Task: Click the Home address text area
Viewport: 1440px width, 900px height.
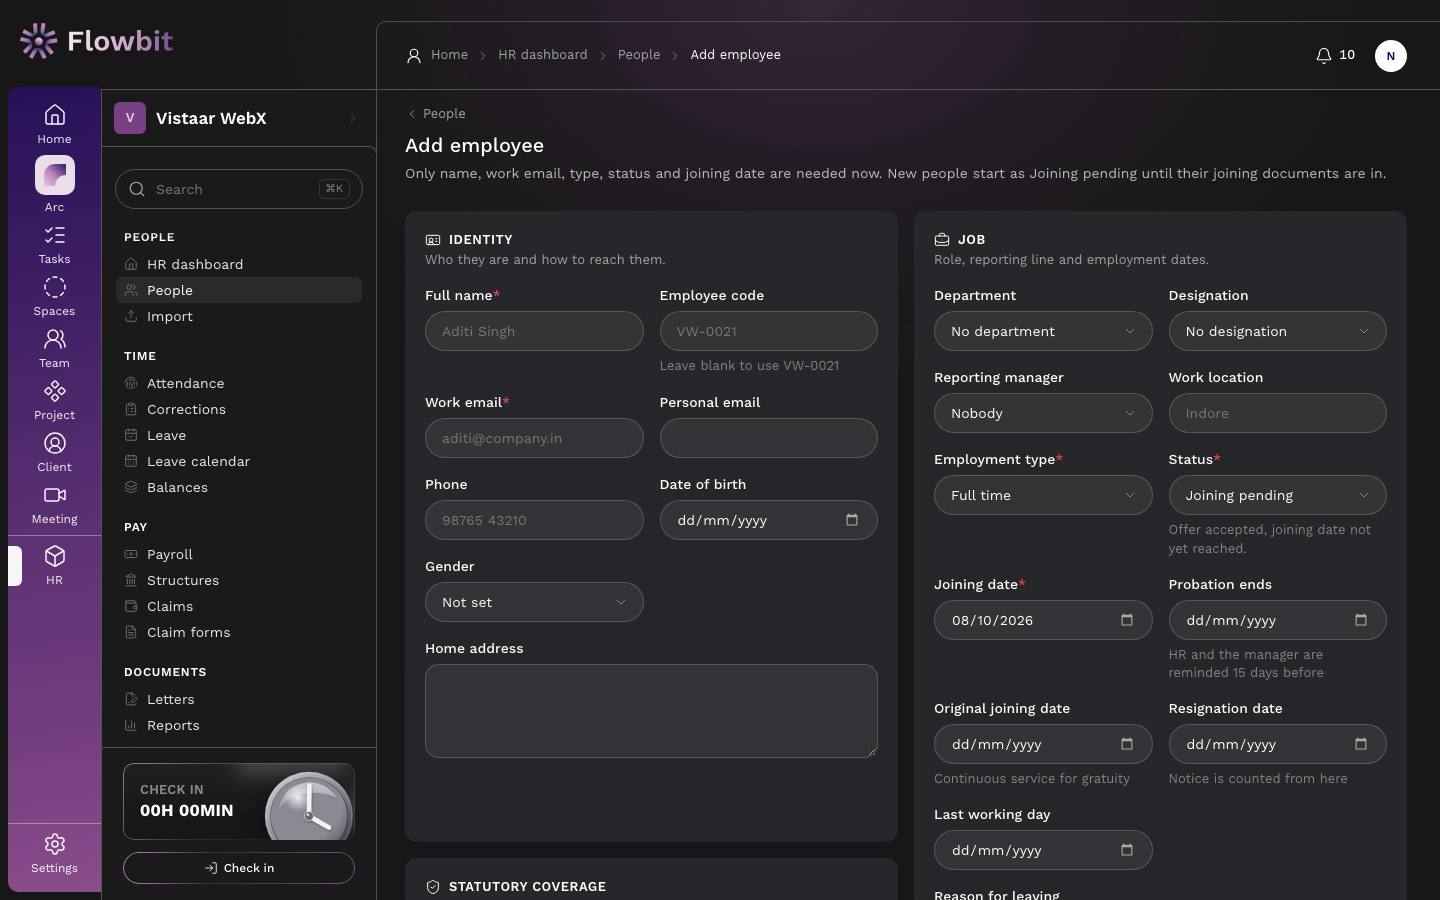Action: point(651,711)
